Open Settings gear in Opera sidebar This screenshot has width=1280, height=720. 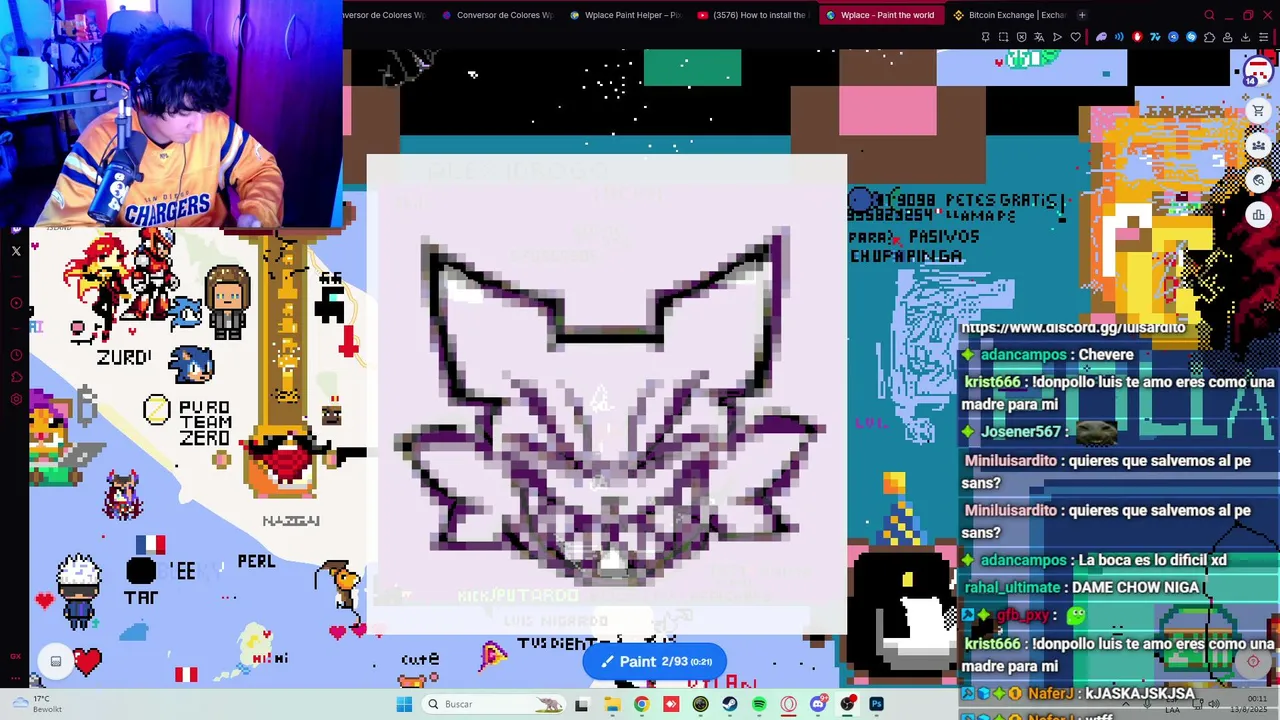(x=16, y=399)
